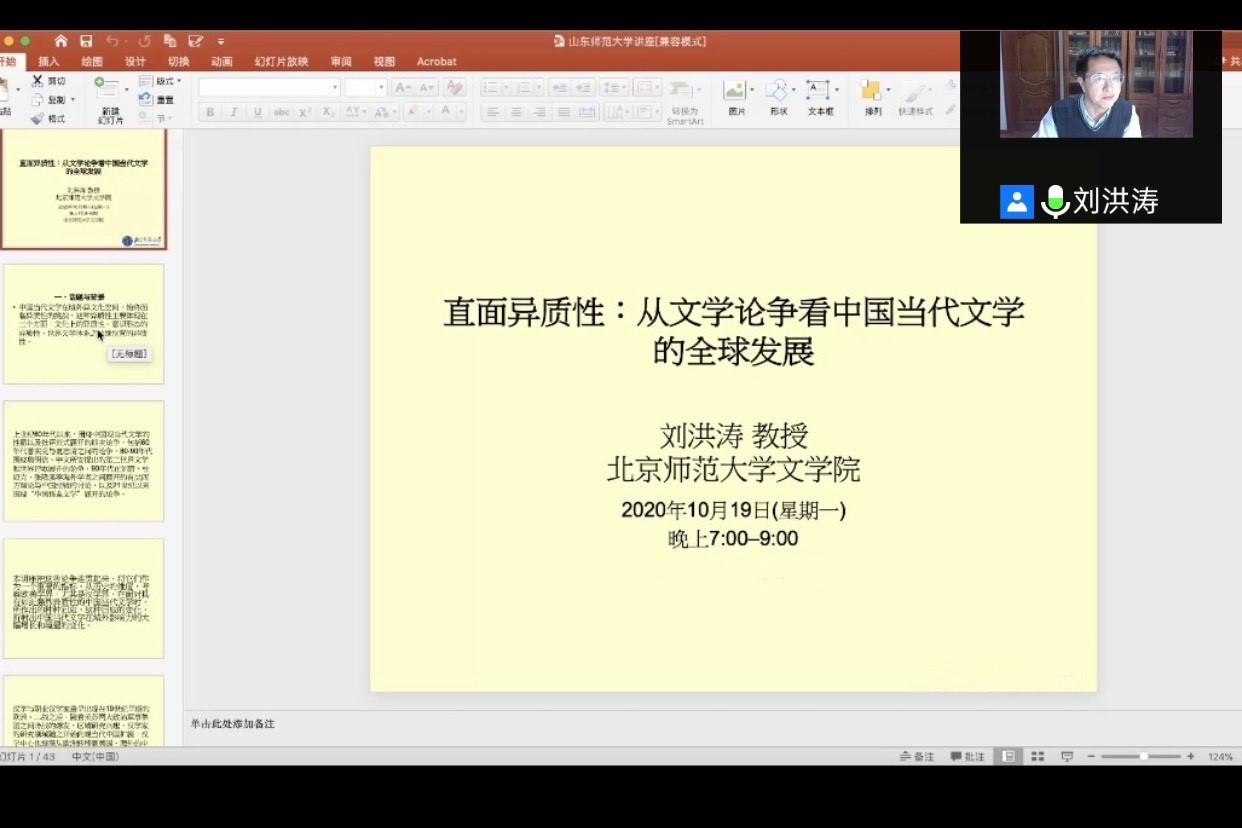Open Slide Sorter view in the status bar
Viewport: 1242px width, 828px height.
click(1037, 757)
